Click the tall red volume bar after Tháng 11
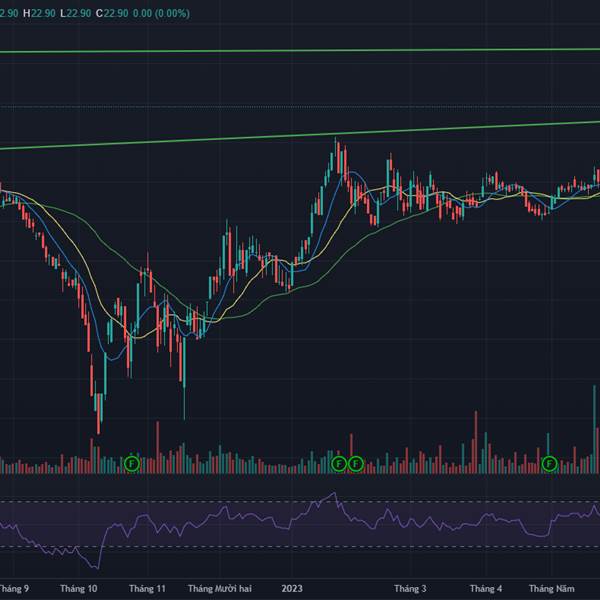The image size is (600, 600). pos(157,448)
